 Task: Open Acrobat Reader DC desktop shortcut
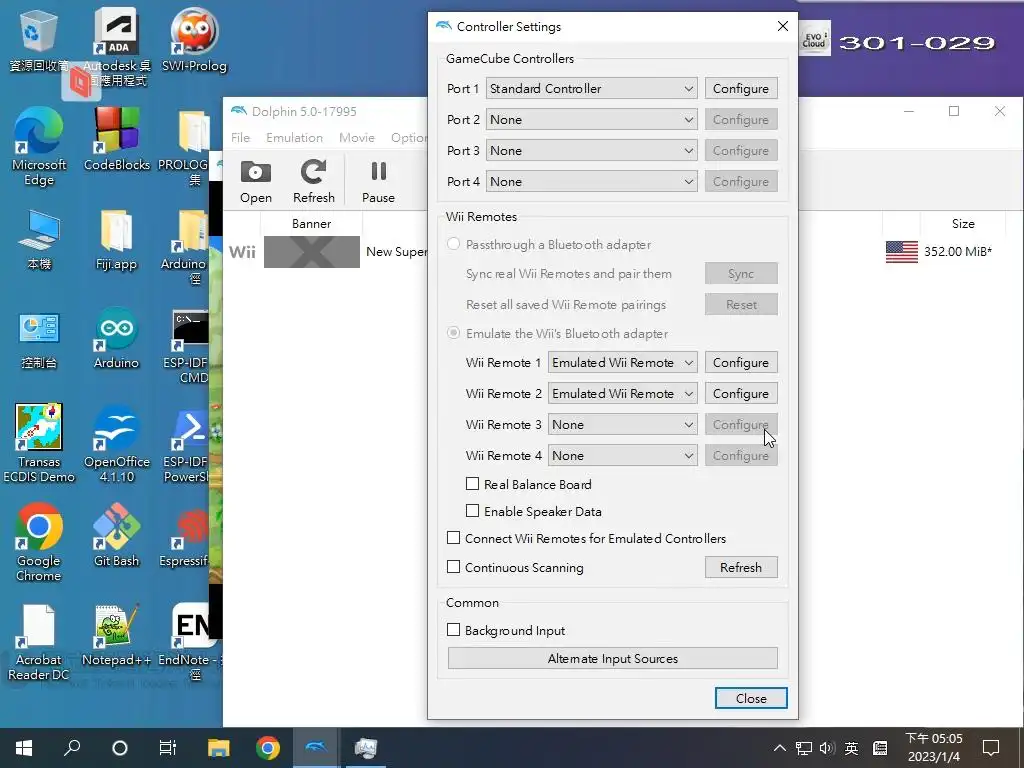tap(39, 641)
